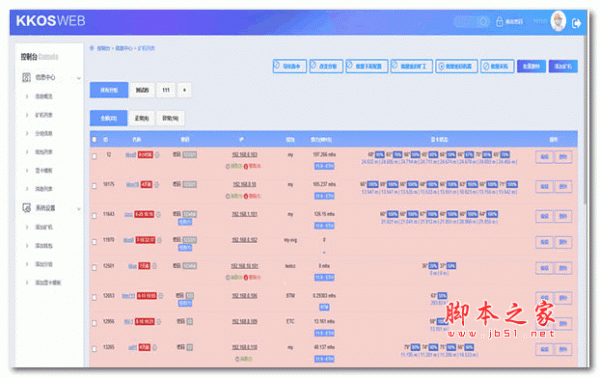
Task: Check the checkbox for row ID 12
Action: point(94,156)
